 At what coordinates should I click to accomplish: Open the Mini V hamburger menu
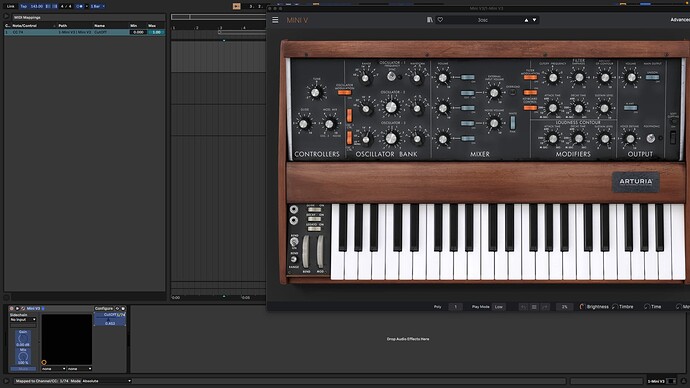(275, 20)
